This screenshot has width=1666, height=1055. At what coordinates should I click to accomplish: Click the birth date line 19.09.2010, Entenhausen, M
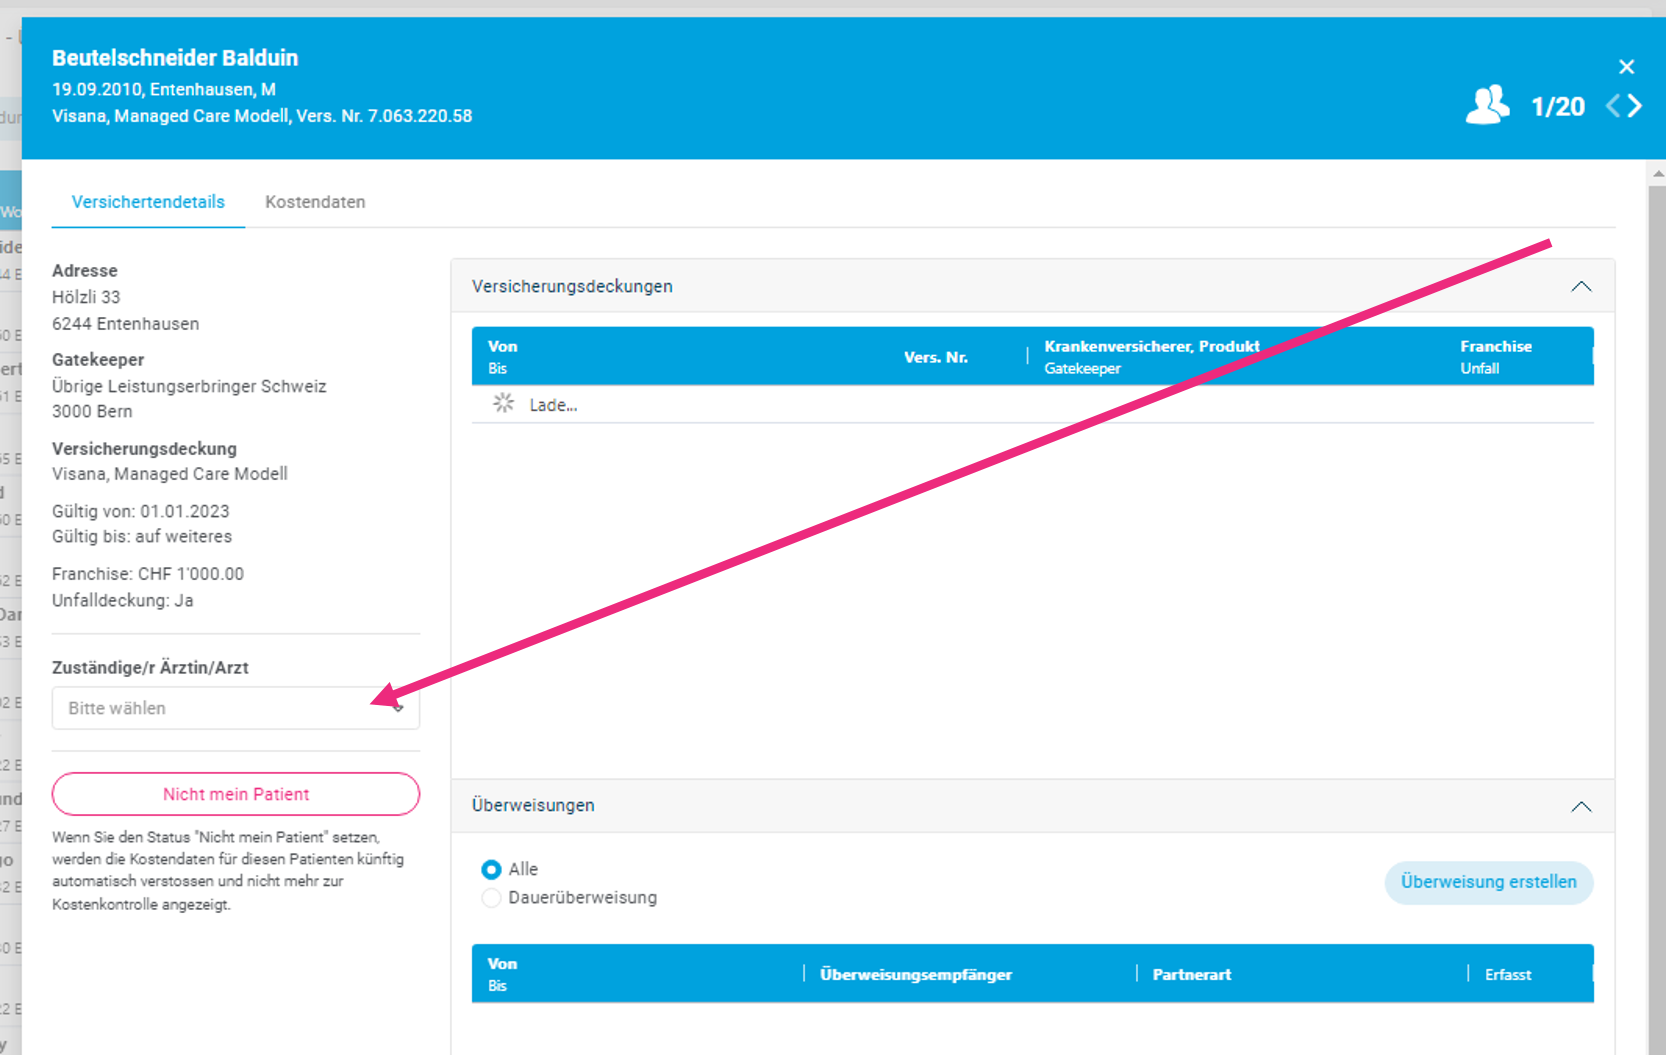click(164, 89)
